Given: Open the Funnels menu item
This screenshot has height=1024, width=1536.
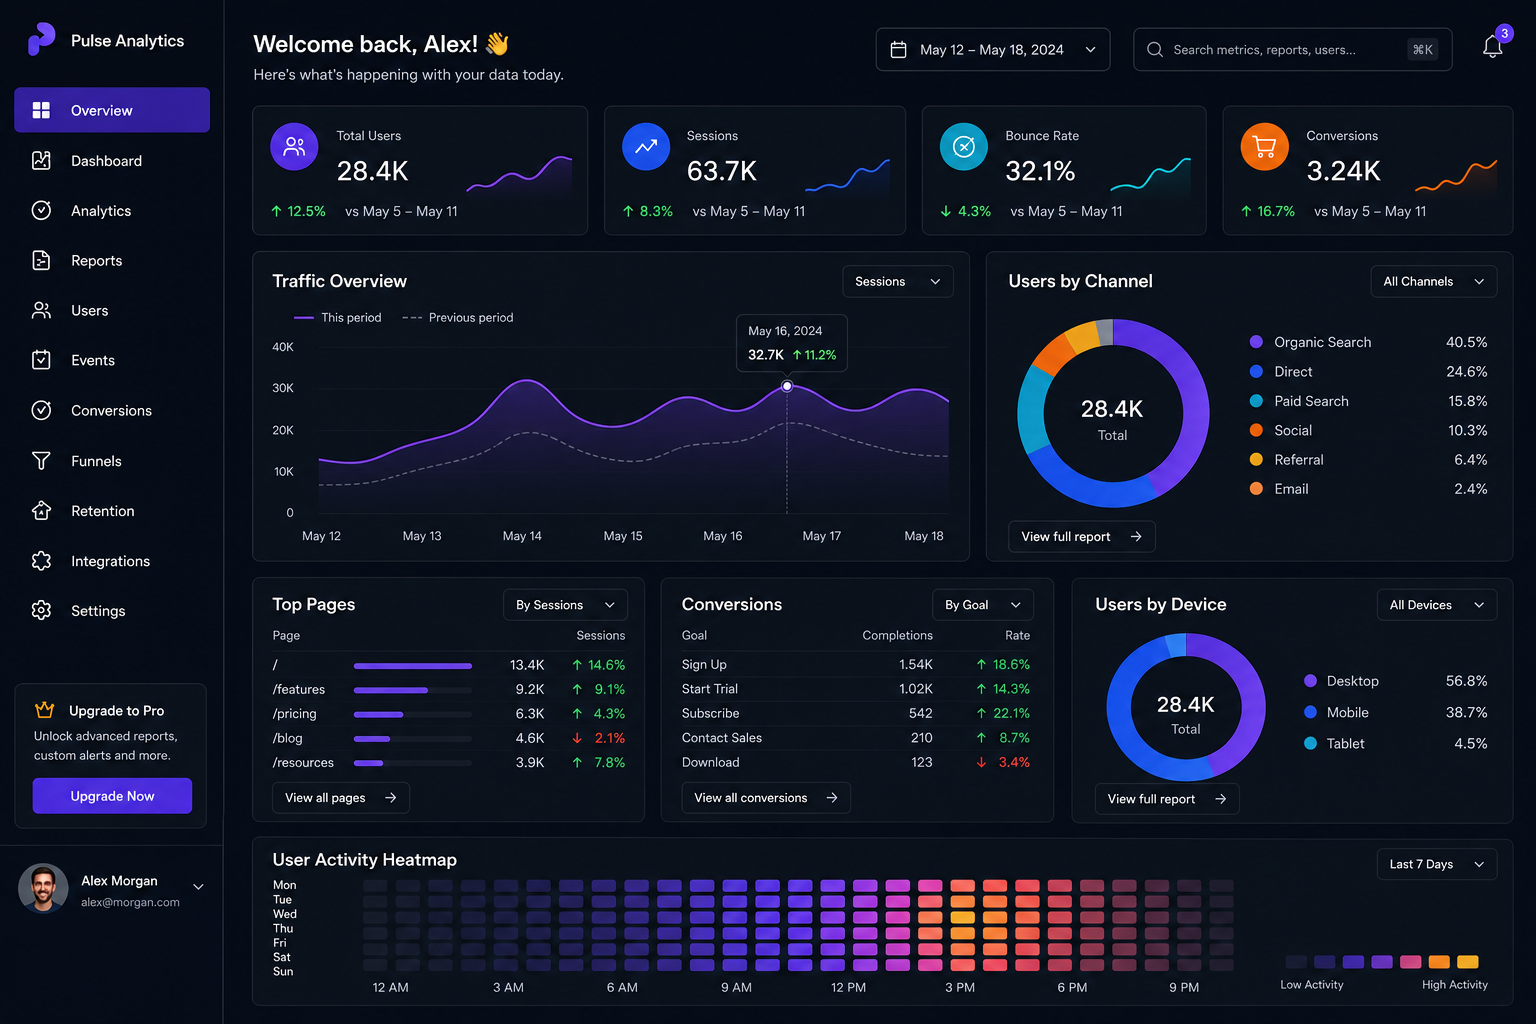Looking at the screenshot, I should click(112, 460).
